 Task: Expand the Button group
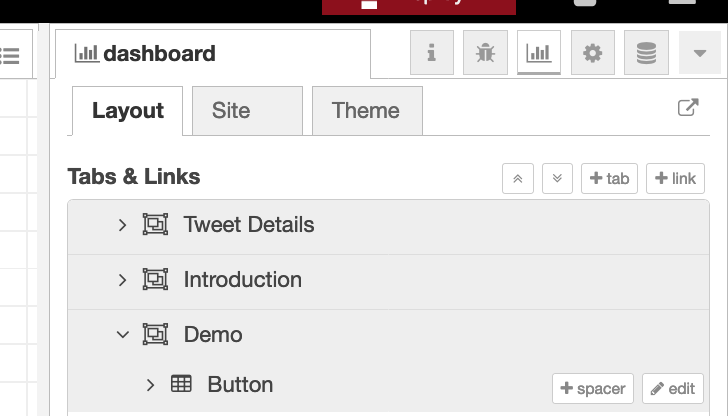click(150, 384)
